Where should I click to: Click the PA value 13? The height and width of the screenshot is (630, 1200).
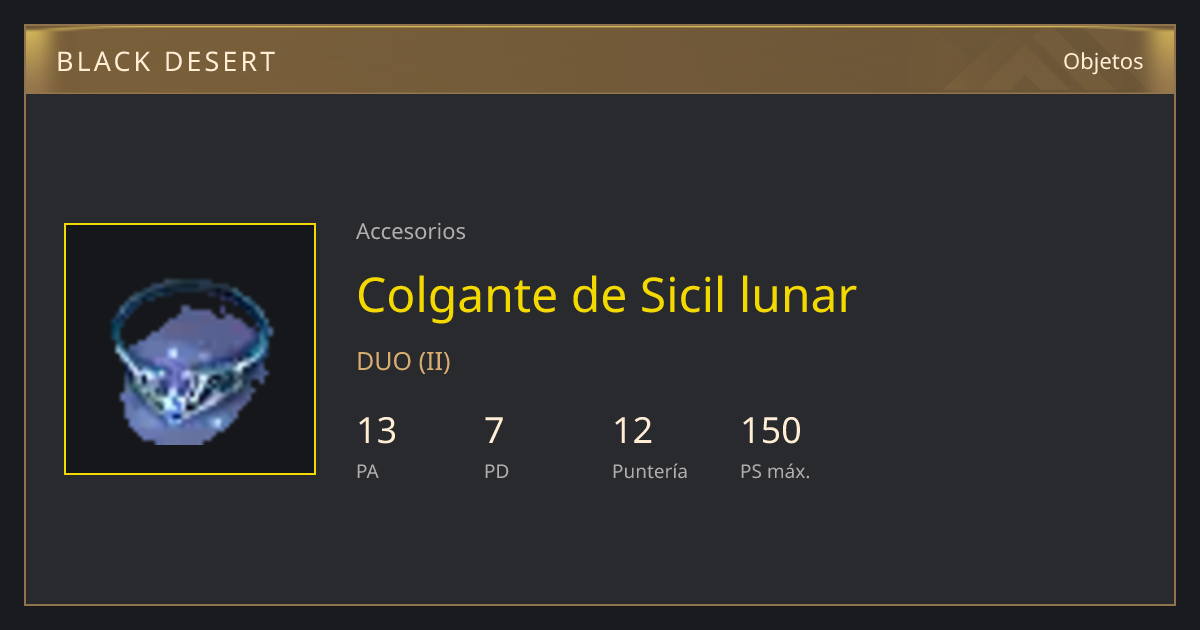pos(376,431)
